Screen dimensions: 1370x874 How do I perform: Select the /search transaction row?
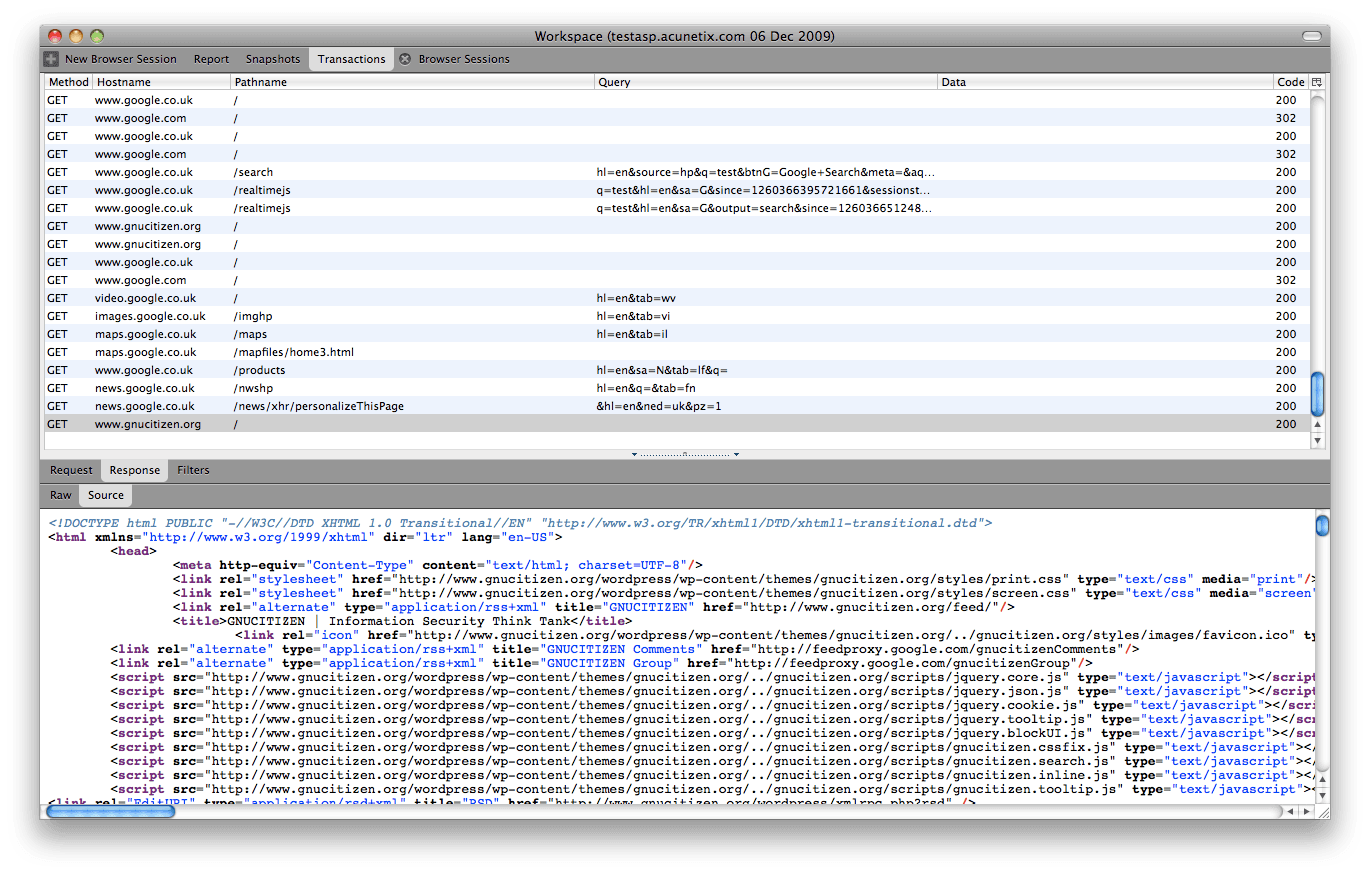point(677,172)
